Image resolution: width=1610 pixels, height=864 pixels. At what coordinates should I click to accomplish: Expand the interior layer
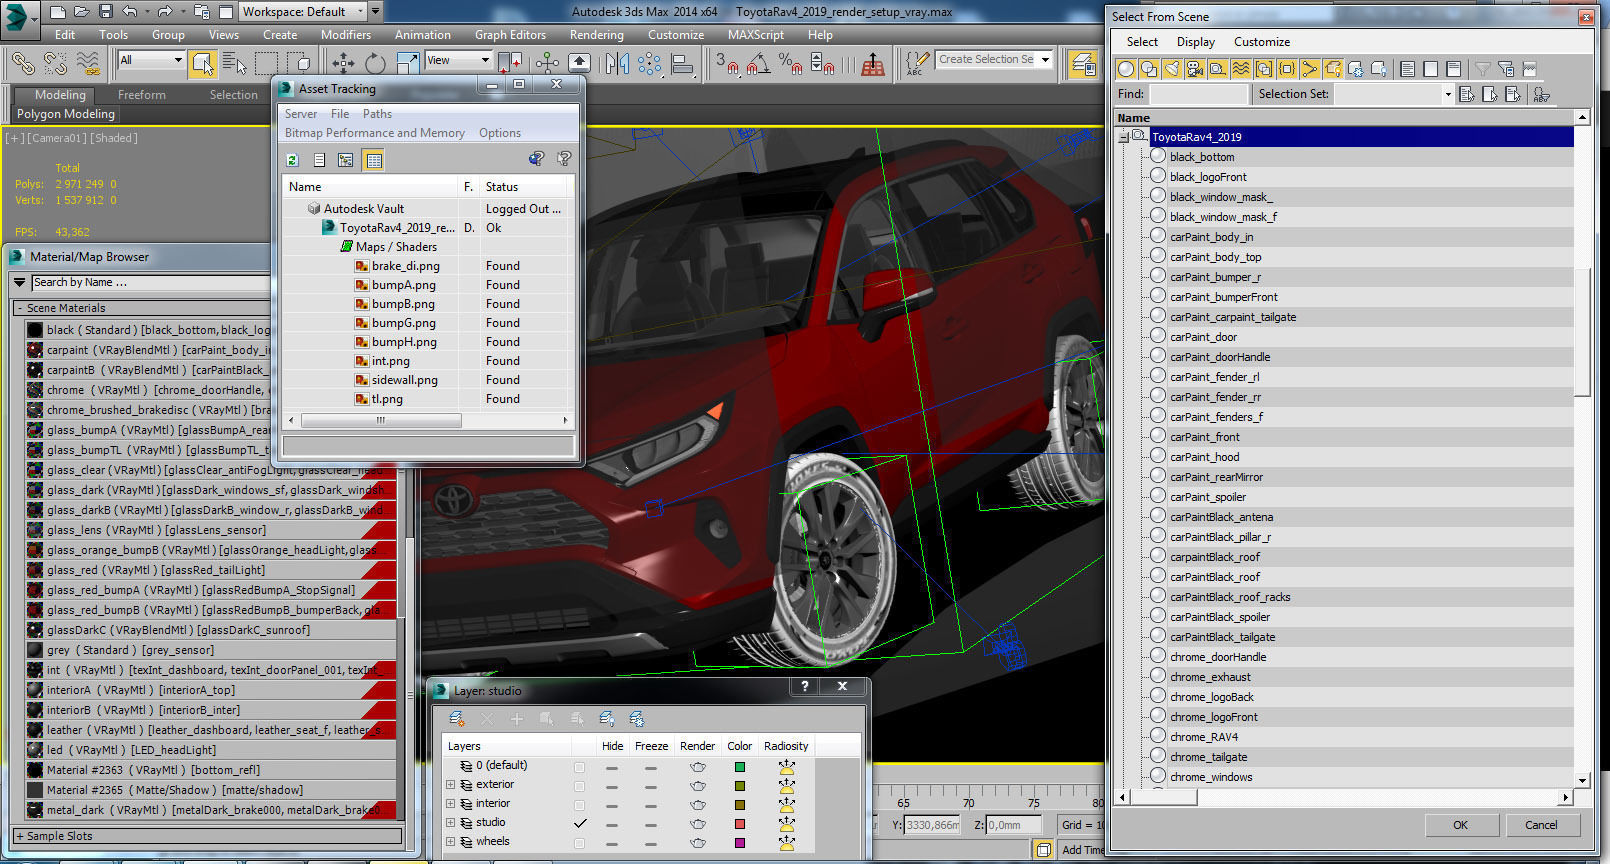450,804
